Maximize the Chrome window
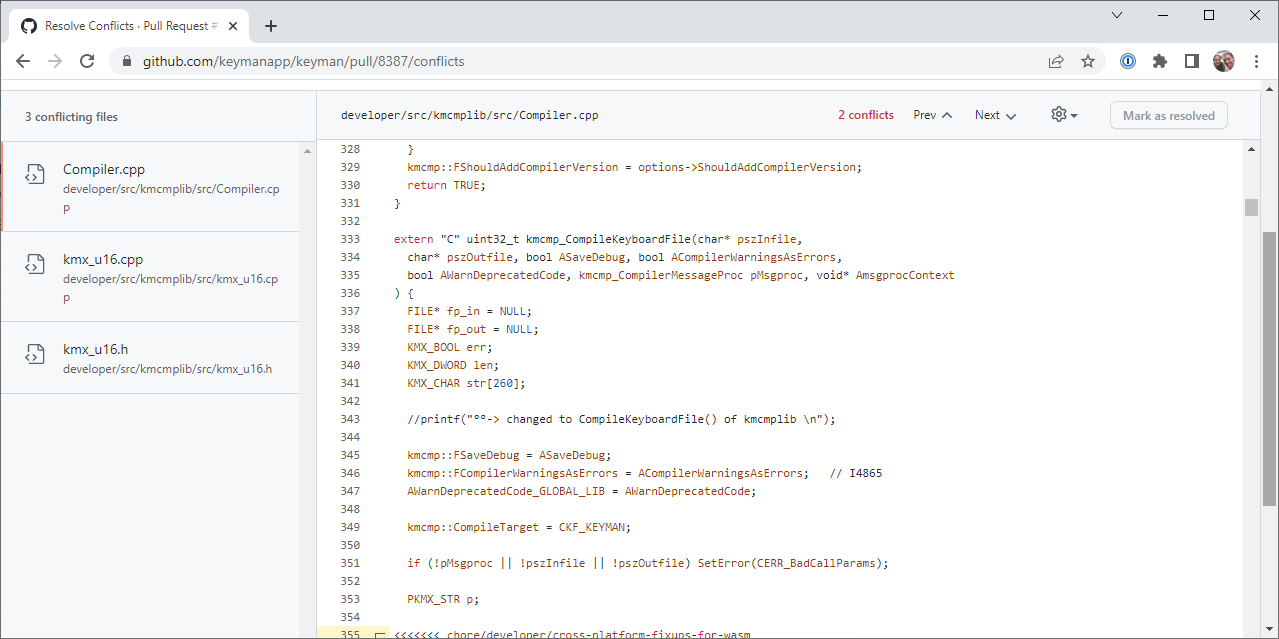This screenshot has height=639, width=1279. [1209, 15]
